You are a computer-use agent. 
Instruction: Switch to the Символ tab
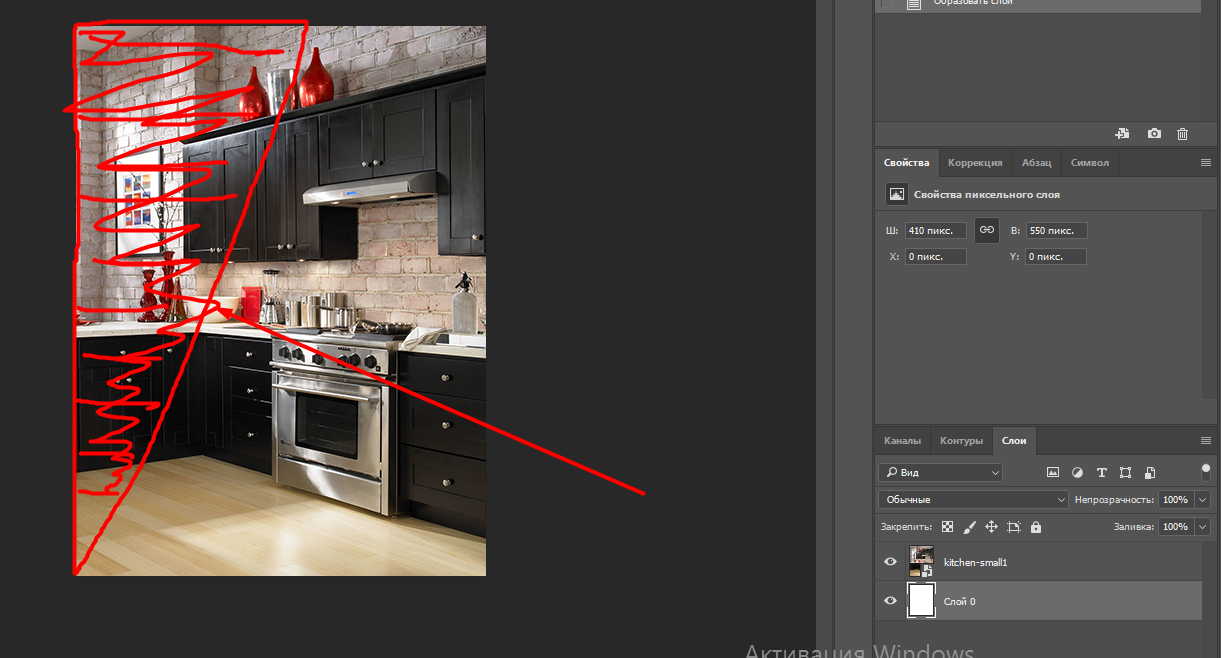1090,162
